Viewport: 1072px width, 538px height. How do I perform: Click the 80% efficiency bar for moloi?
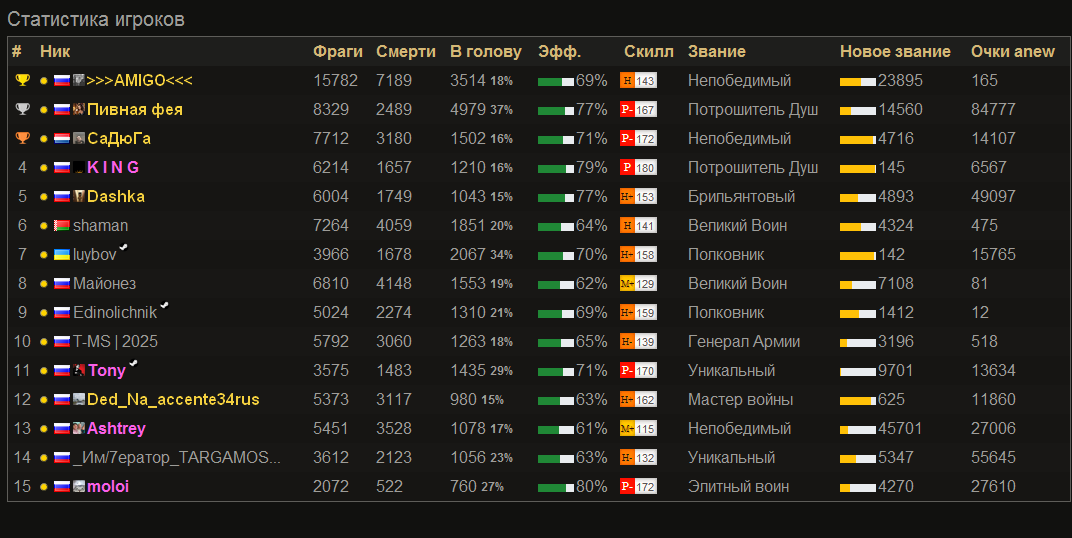[556, 487]
